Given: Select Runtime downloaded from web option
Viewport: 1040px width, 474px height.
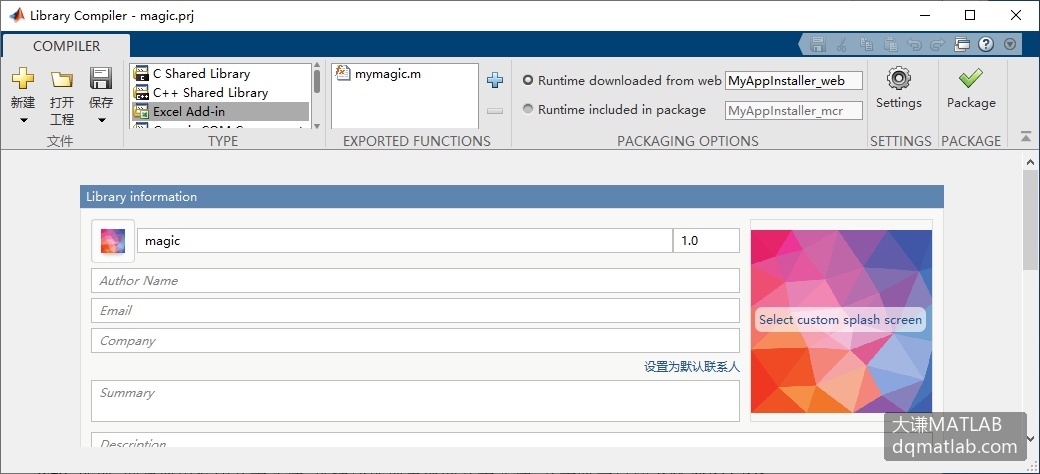Looking at the screenshot, I should pyautogui.click(x=528, y=80).
